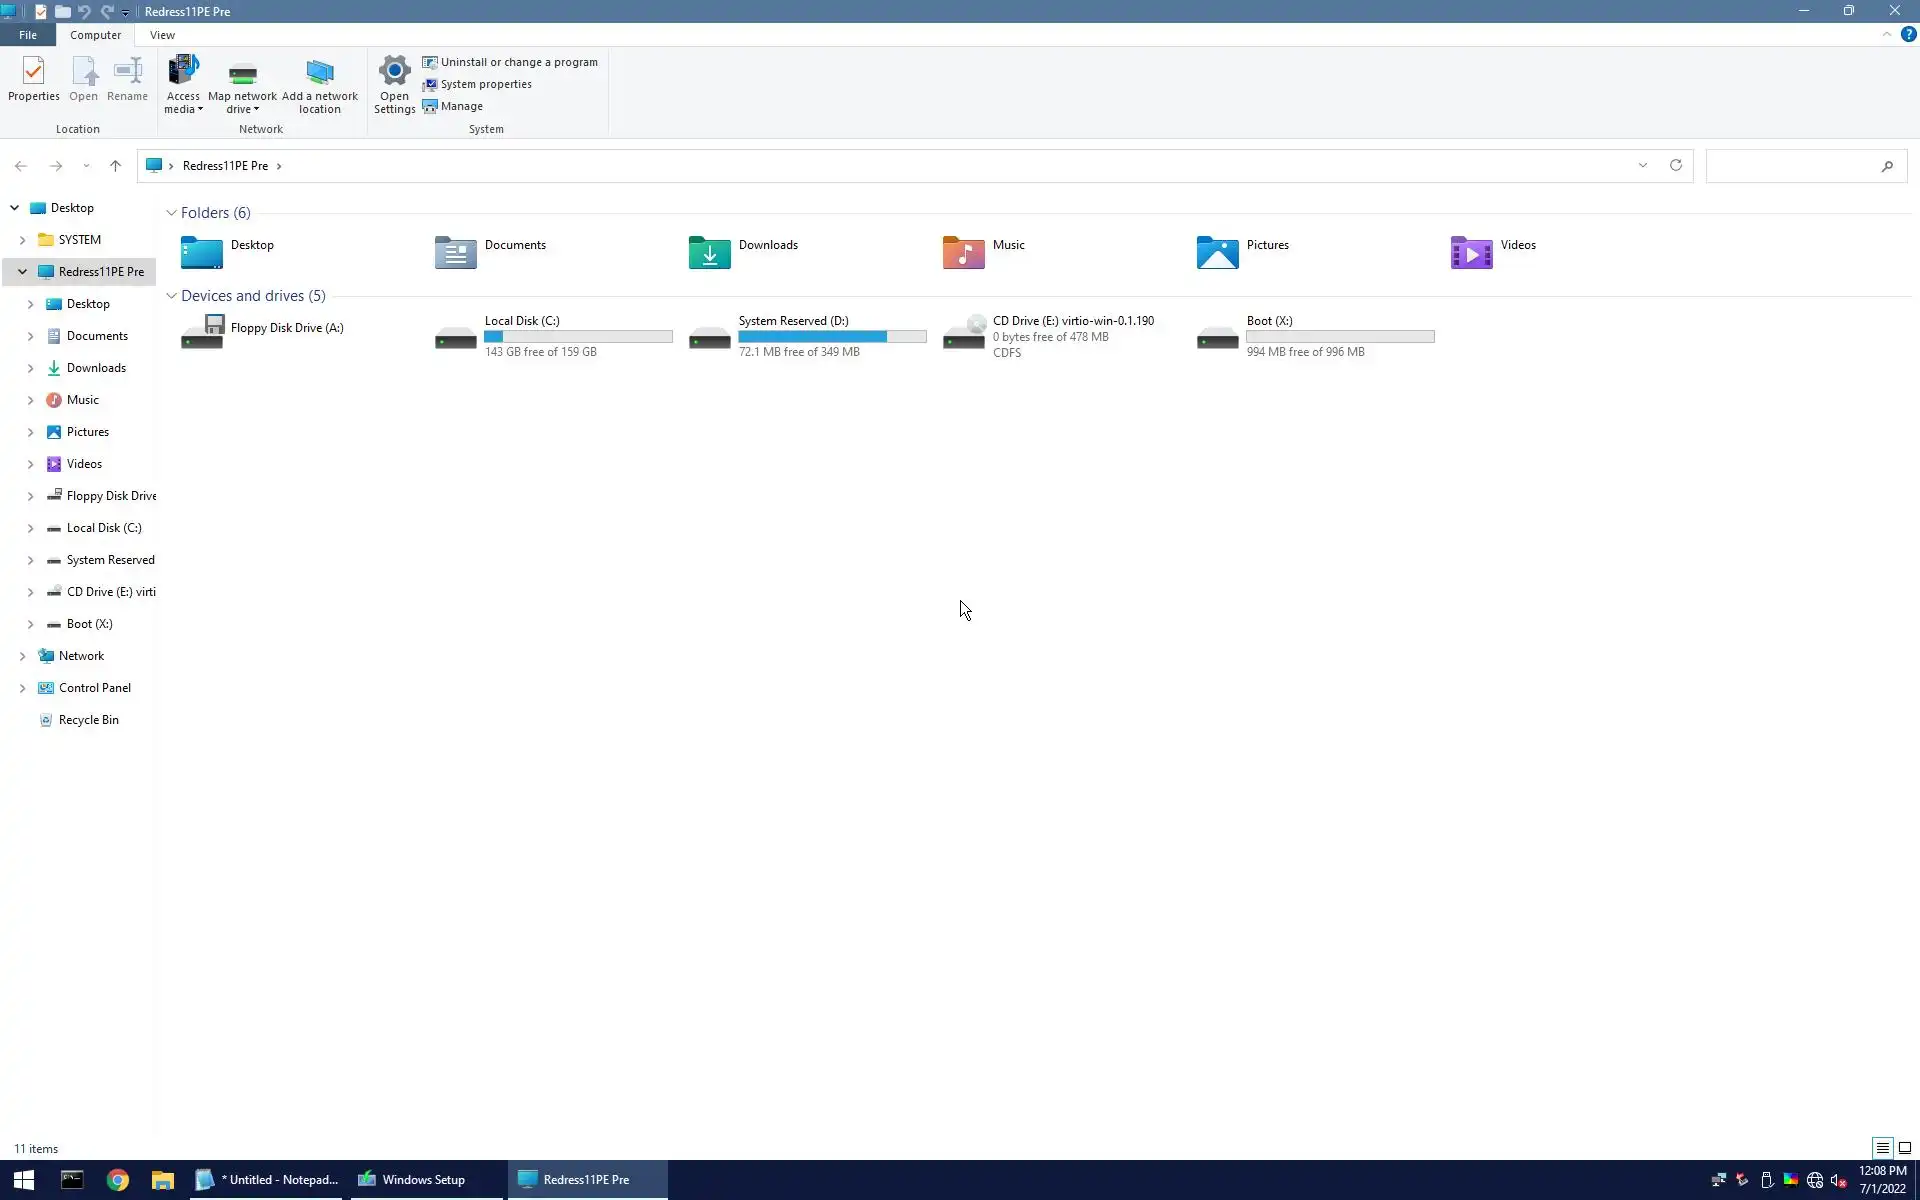Image resolution: width=1920 pixels, height=1200 pixels.
Task: Open the address bar history dropdown
Action: (1642, 166)
